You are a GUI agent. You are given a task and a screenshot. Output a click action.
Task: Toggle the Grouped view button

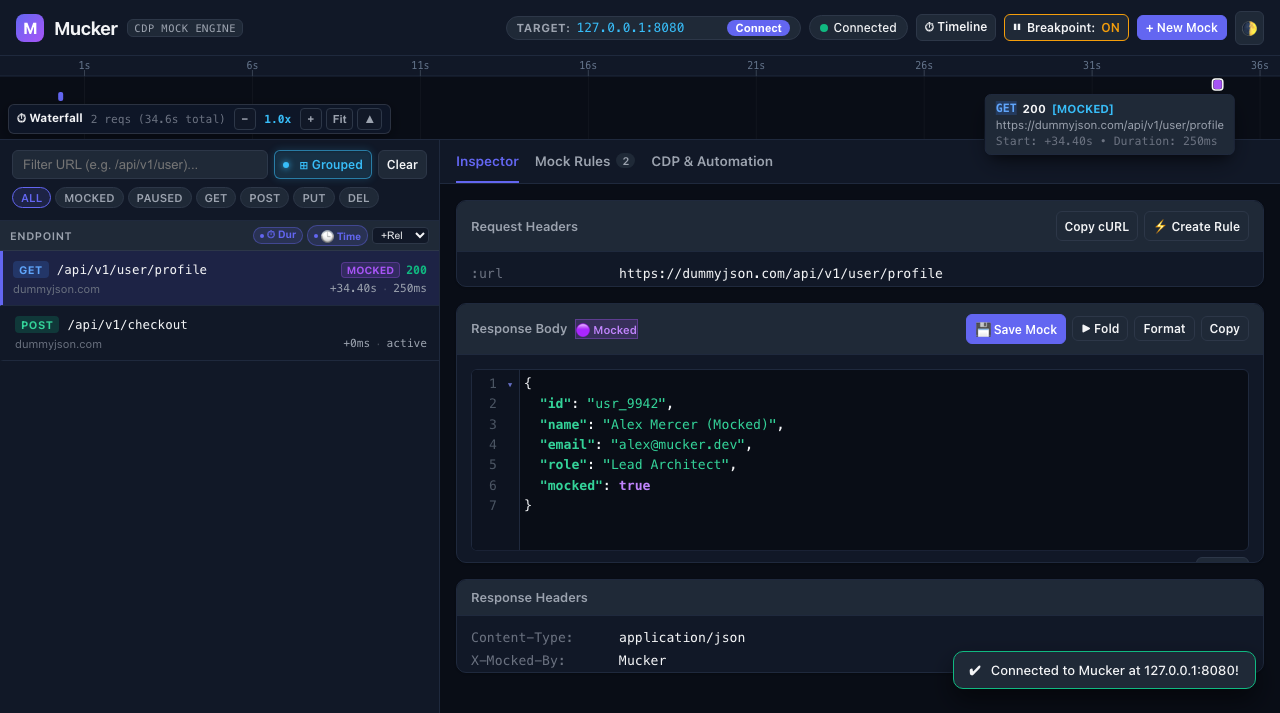[x=323, y=164]
